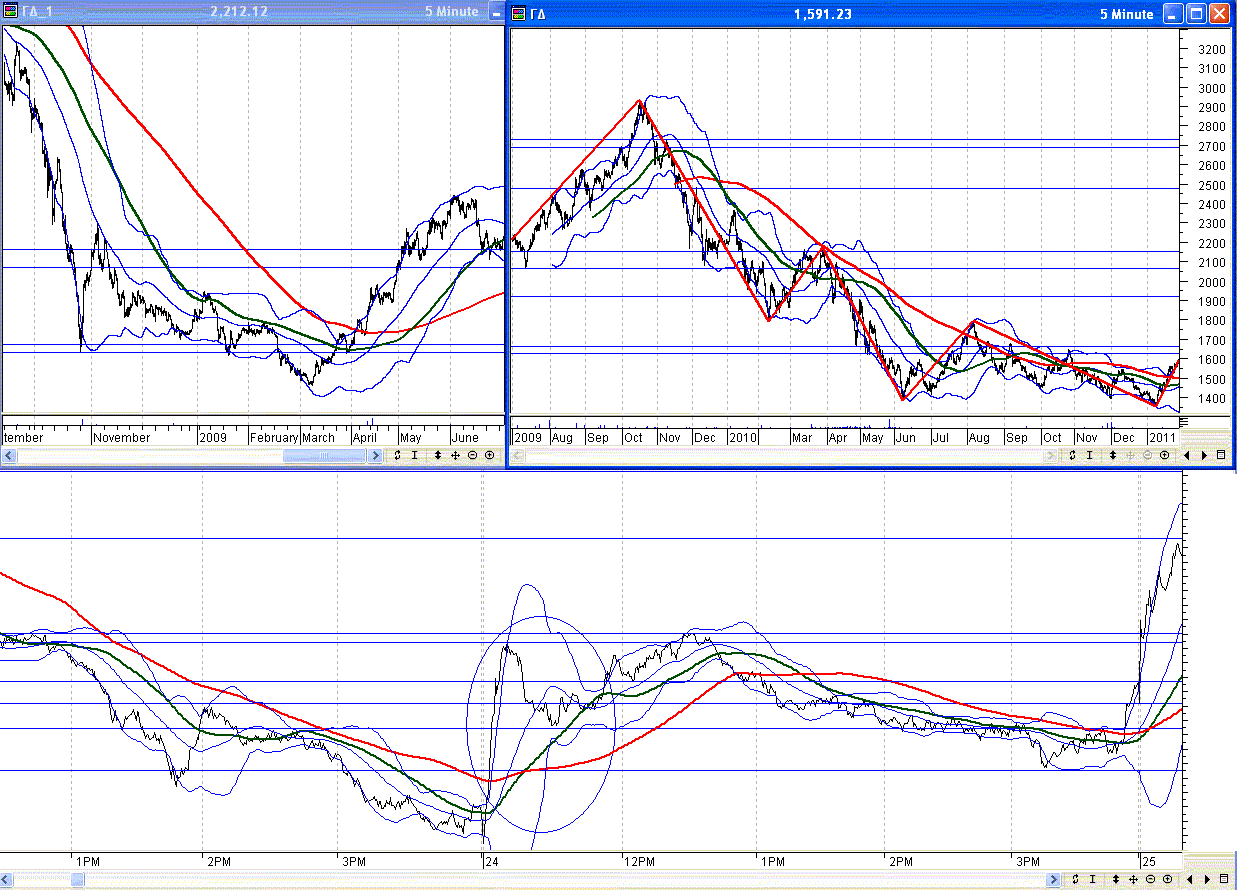Zoom in on the ΓΔ_1 left chart
Viewport: 1237px width, 890px height.
[x=489, y=455]
